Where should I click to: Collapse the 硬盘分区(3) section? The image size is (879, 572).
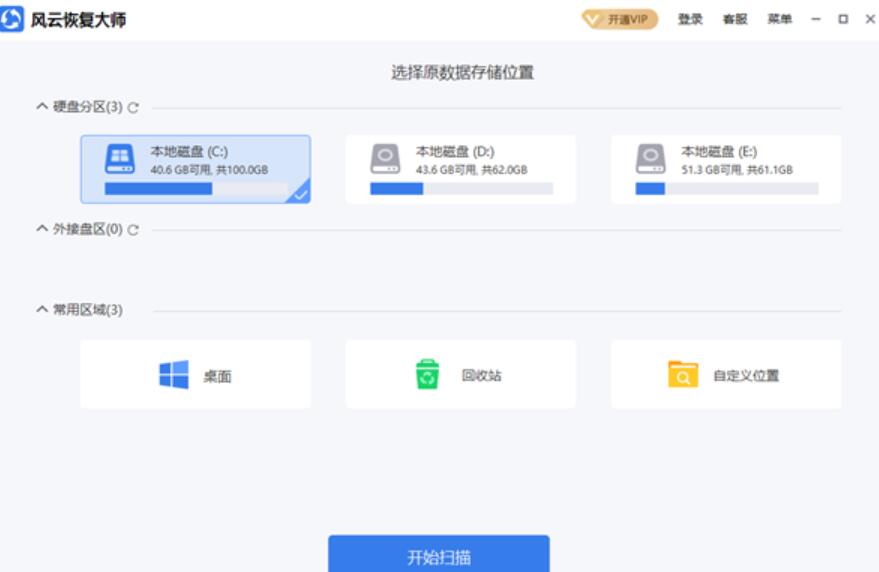point(42,106)
